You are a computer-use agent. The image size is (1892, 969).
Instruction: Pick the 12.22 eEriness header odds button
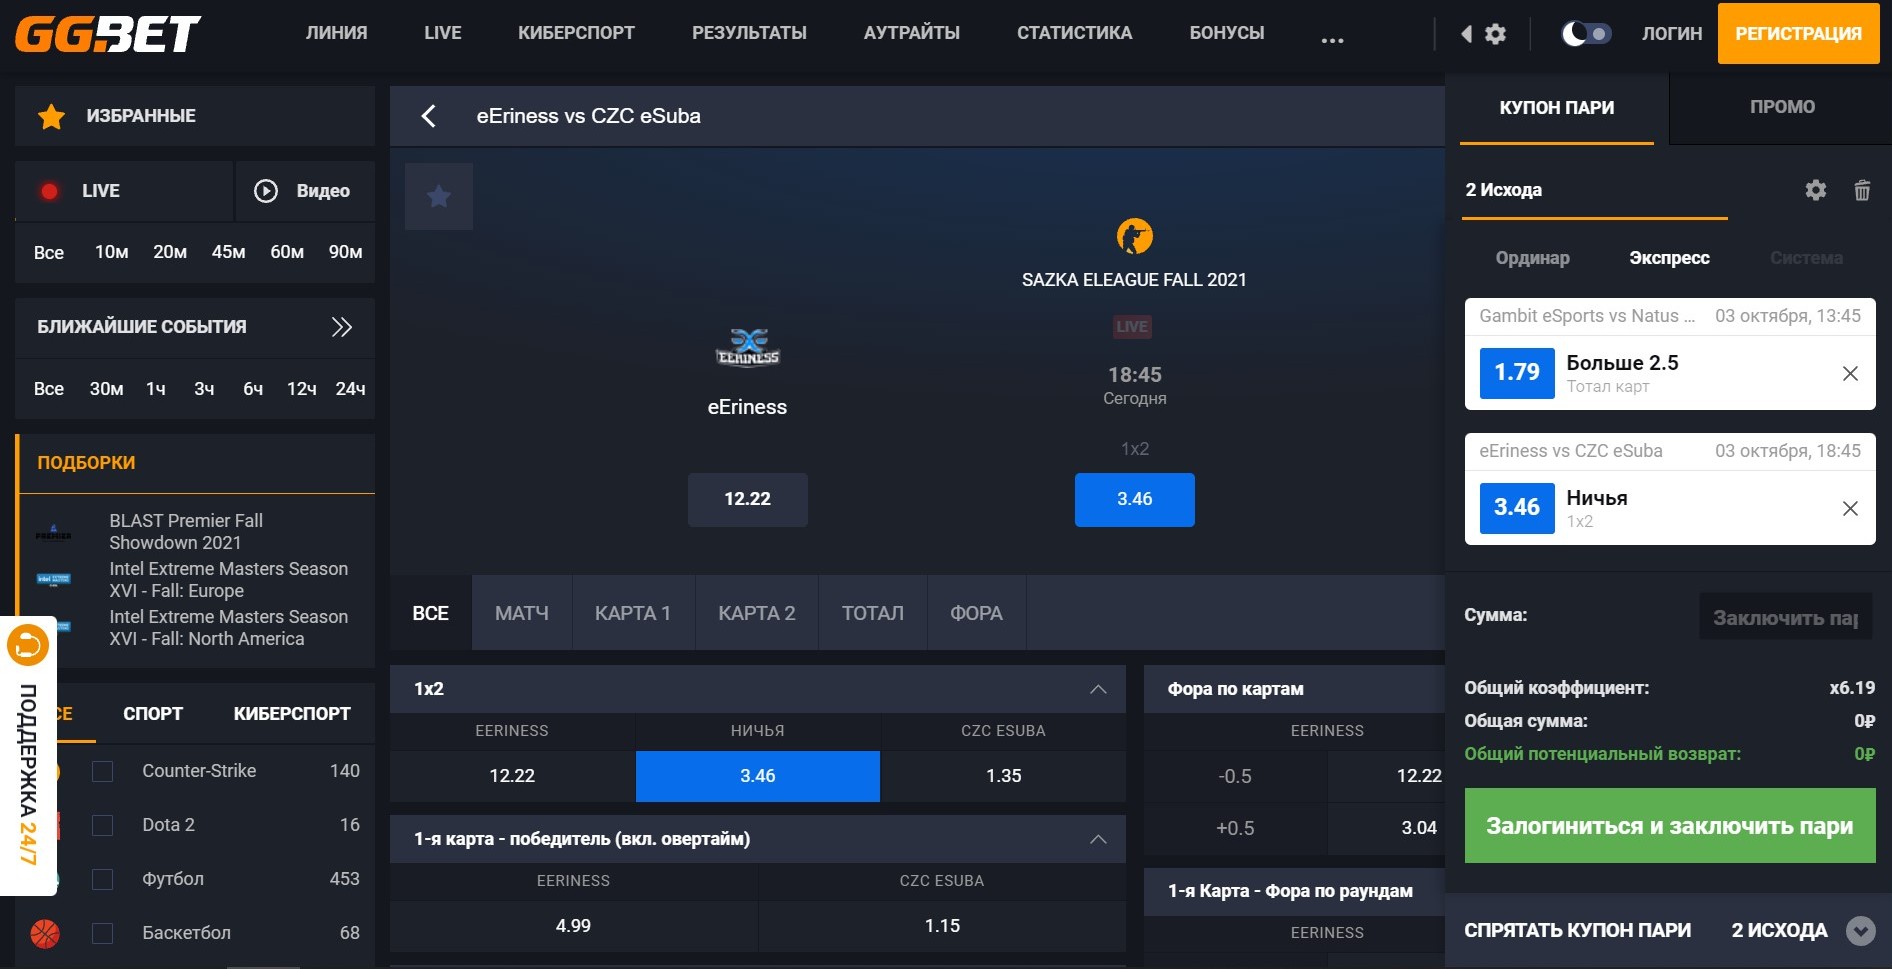coord(748,499)
